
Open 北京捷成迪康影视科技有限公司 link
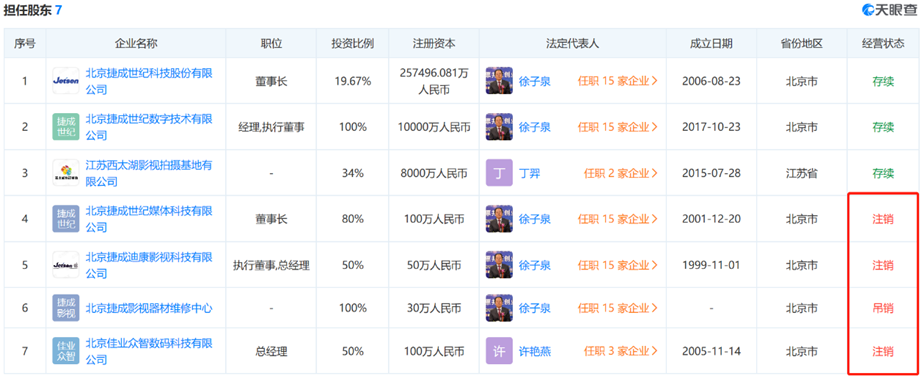tap(149, 265)
